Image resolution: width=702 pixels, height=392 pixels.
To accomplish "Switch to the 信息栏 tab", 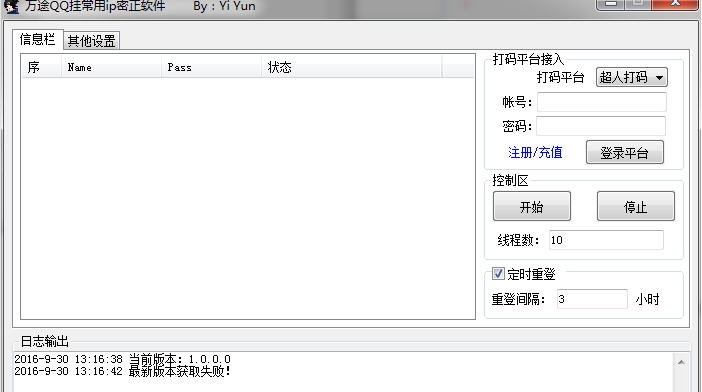I will (38, 39).
